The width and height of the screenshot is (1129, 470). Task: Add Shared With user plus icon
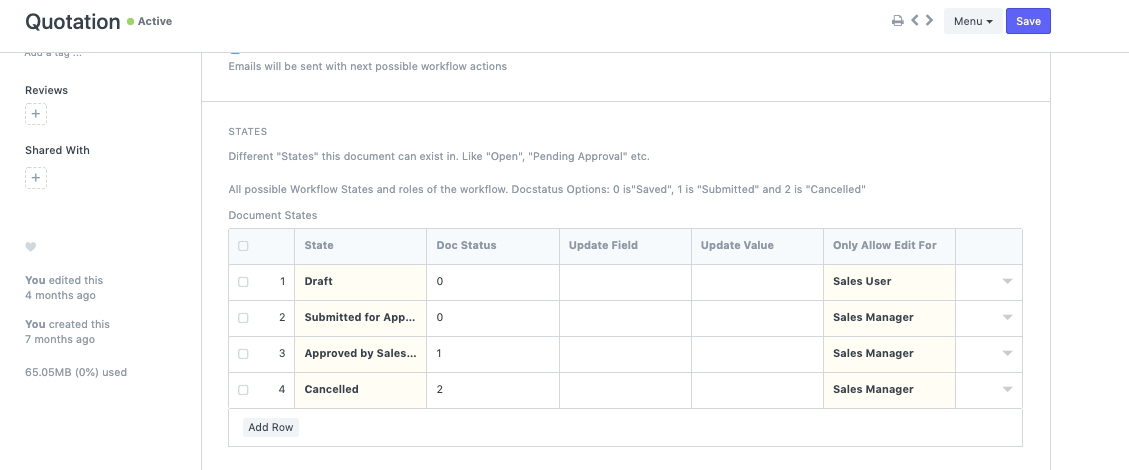pos(36,179)
